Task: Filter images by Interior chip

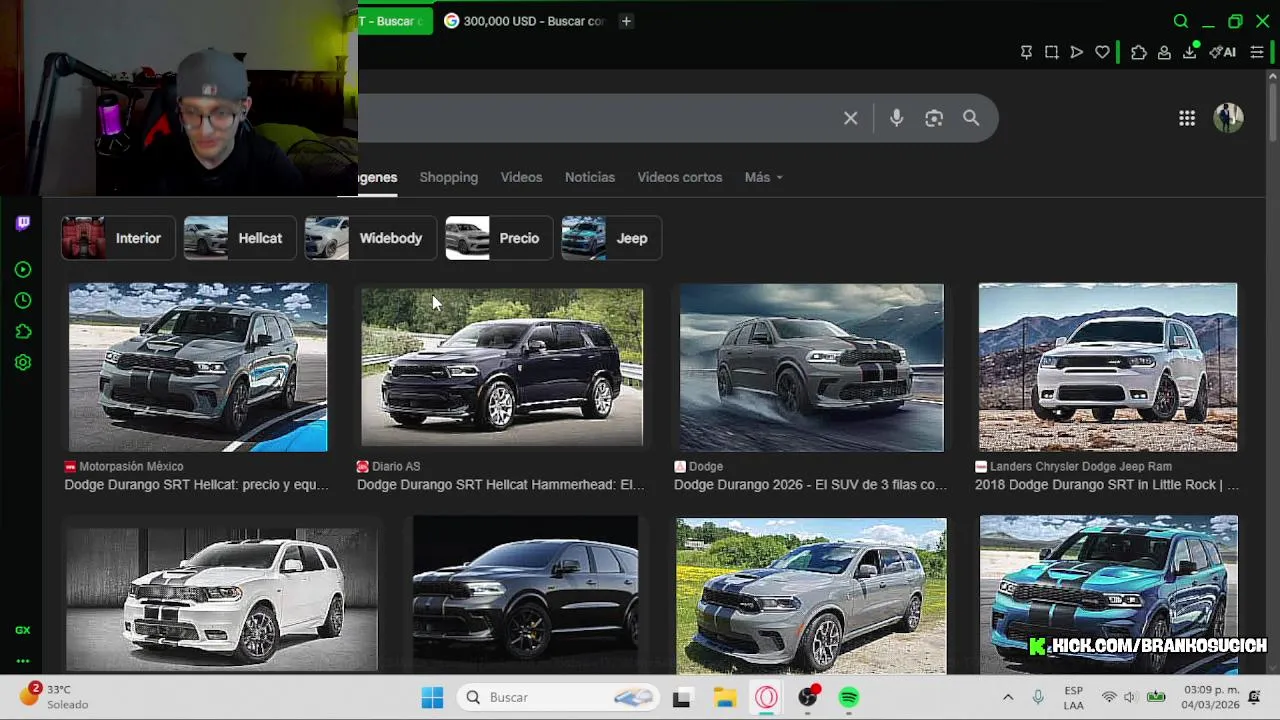Action: click(x=118, y=238)
